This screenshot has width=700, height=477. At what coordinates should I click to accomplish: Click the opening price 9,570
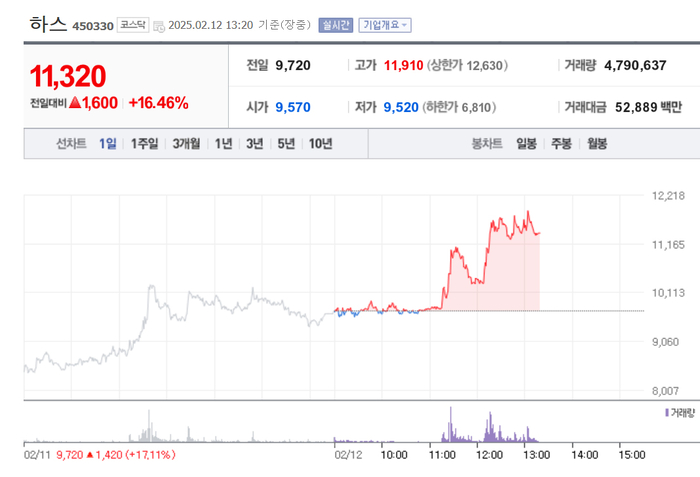[293, 107]
